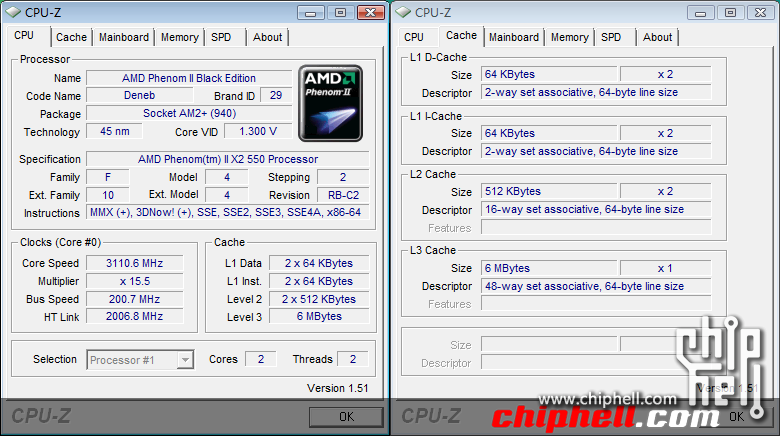Click the disabled maximize button in left window
The height and width of the screenshot is (436, 780).
click(x=340, y=12)
